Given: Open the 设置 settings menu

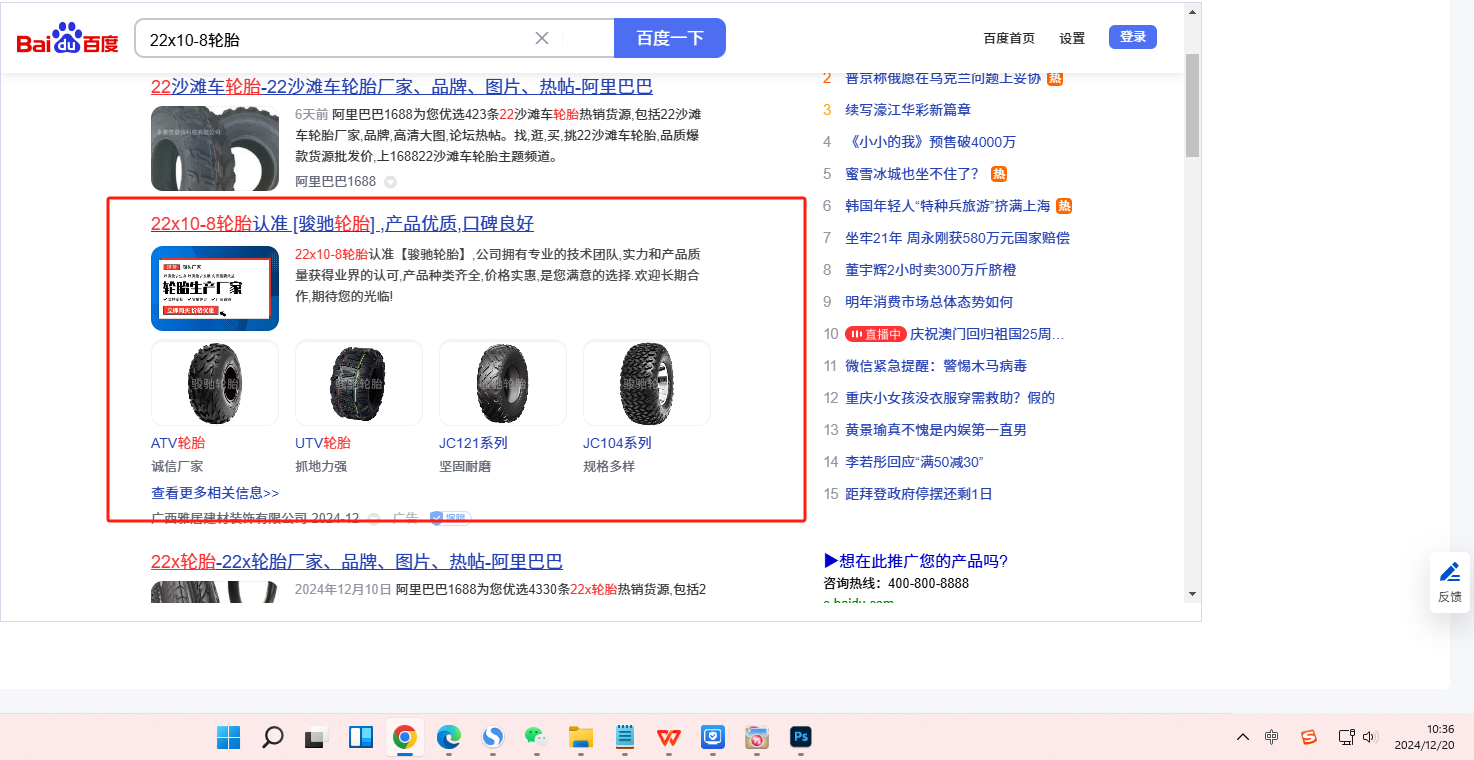Looking at the screenshot, I should pyautogui.click(x=1072, y=38).
